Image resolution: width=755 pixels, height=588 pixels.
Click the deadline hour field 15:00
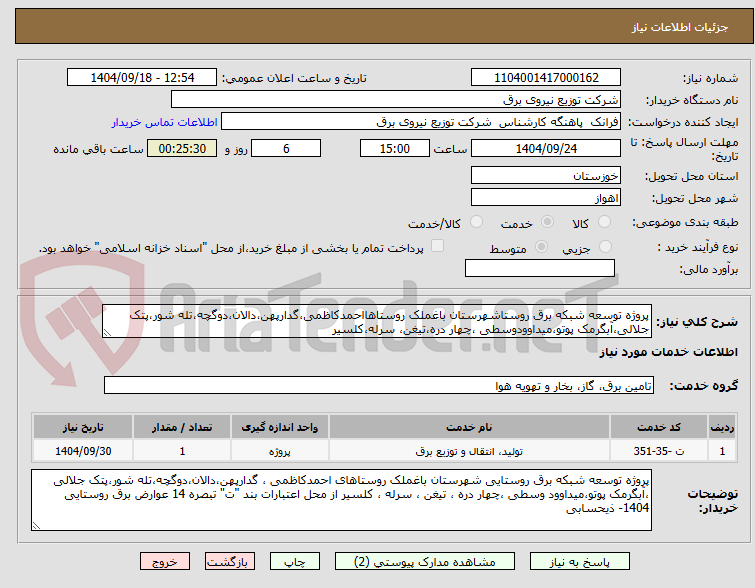coord(395,148)
